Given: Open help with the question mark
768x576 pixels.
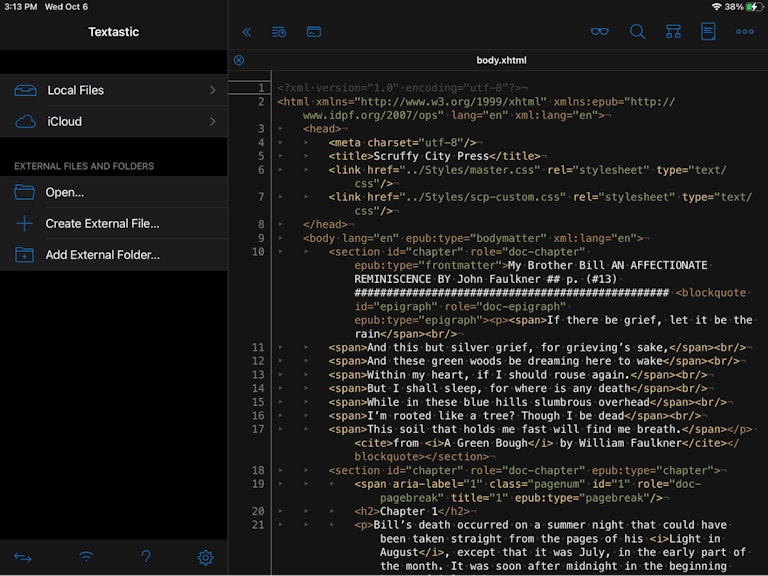Looking at the screenshot, I should (146, 557).
